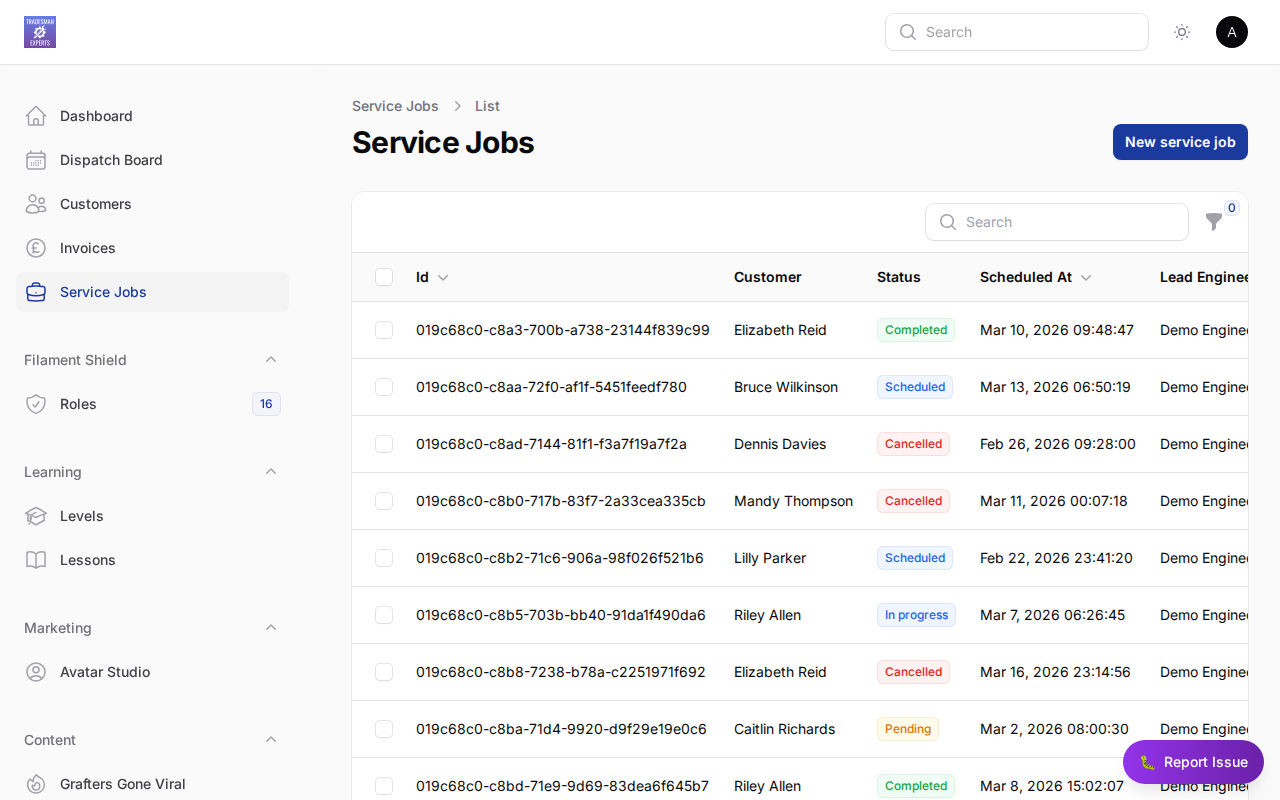Sort by the Scheduled At column arrow
1280x800 pixels.
pyautogui.click(x=1086, y=277)
